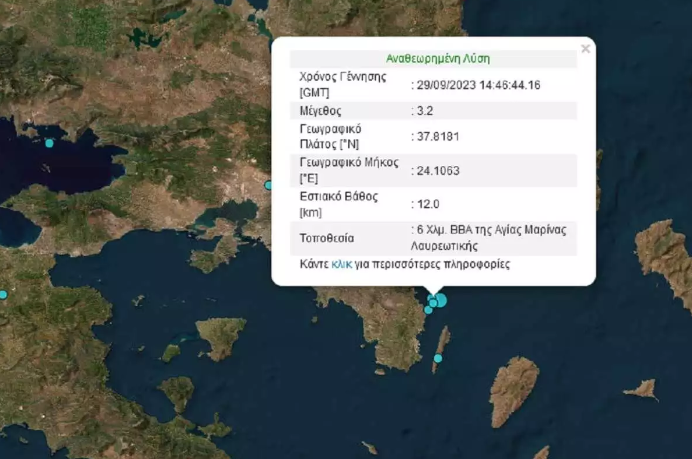Click the focal depth value 12.0
Image resolution: width=692 pixels, height=459 pixels.
[427, 203]
